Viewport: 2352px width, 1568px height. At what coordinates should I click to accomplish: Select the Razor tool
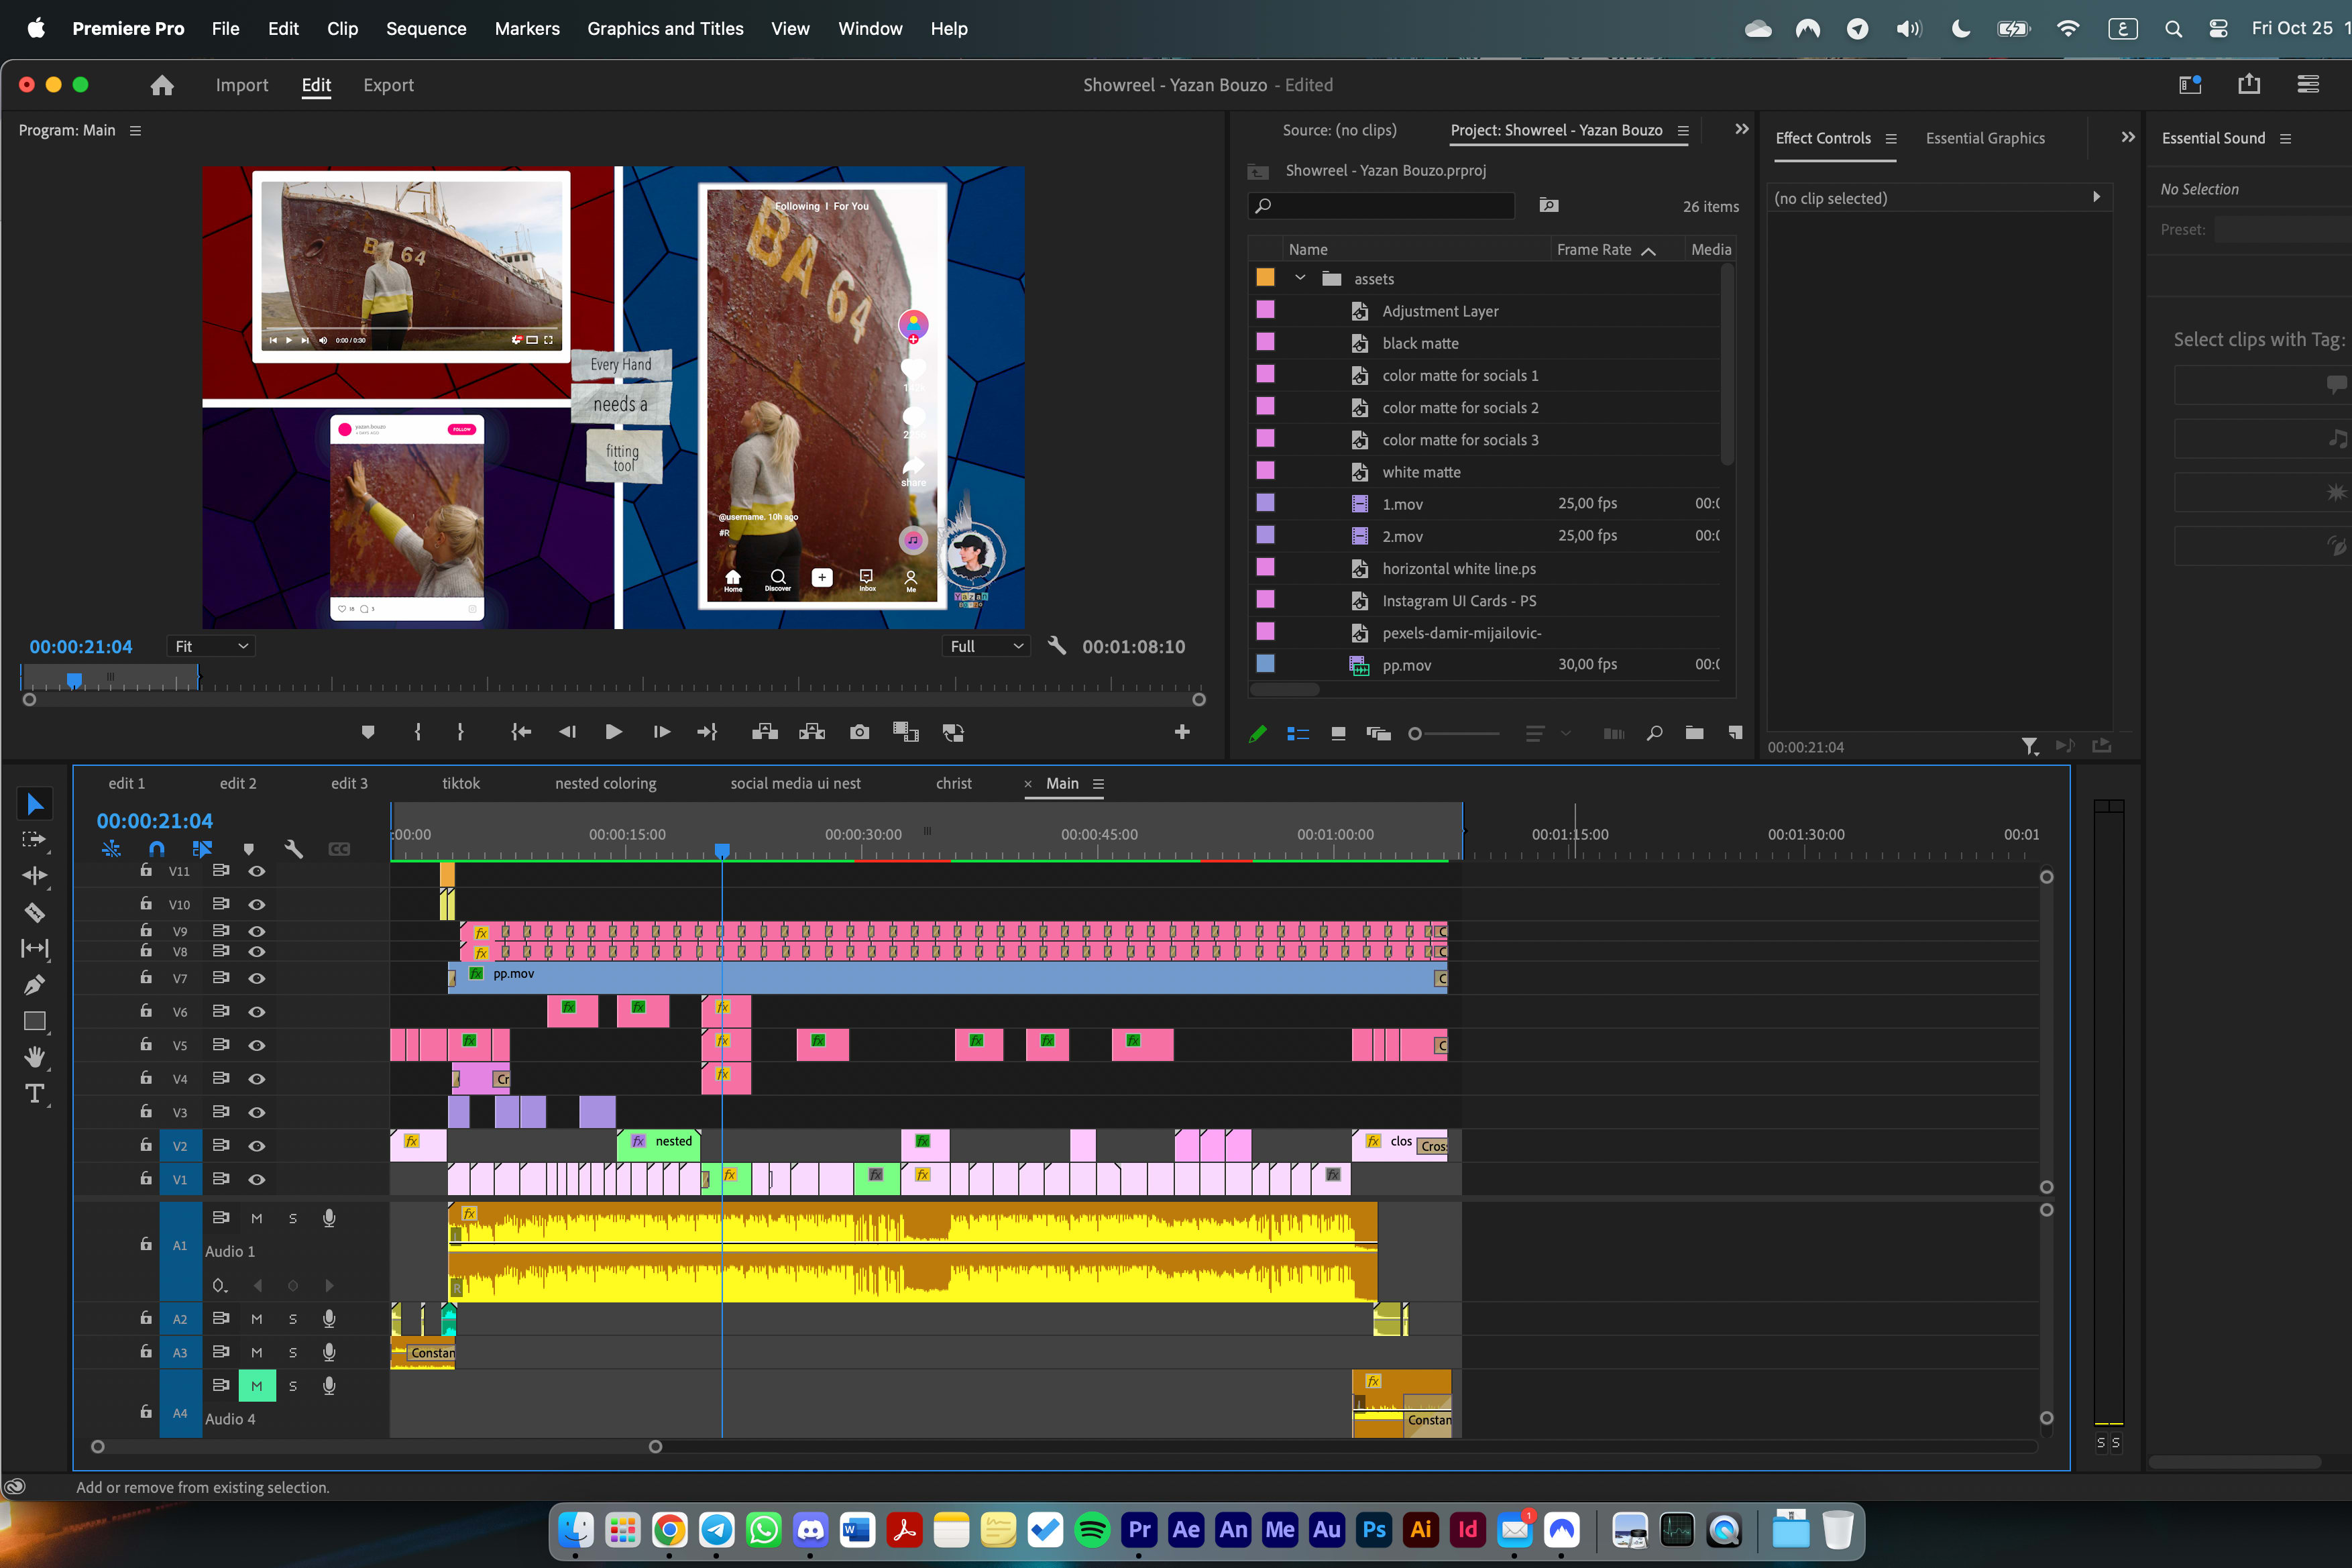(x=34, y=912)
